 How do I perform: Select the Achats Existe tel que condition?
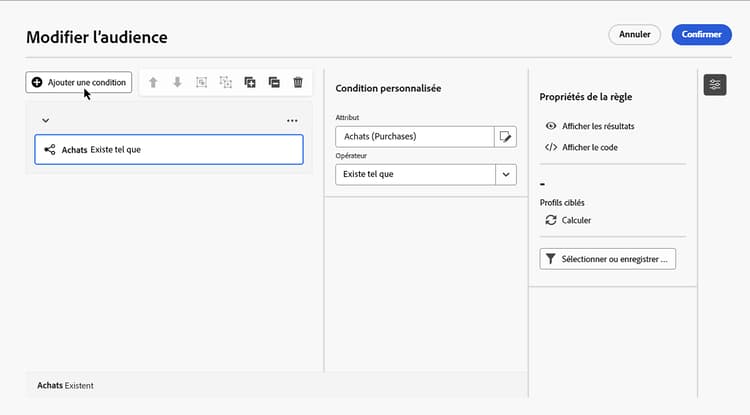[168, 150]
